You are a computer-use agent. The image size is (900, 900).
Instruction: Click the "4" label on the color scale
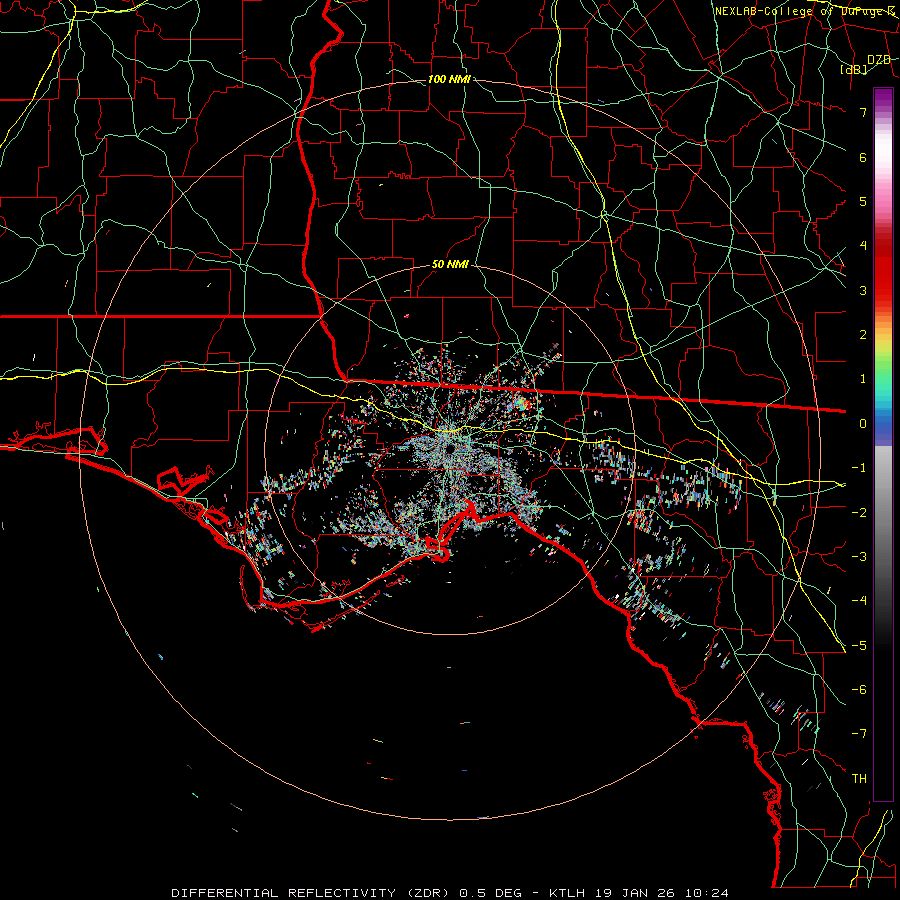[863, 246]
